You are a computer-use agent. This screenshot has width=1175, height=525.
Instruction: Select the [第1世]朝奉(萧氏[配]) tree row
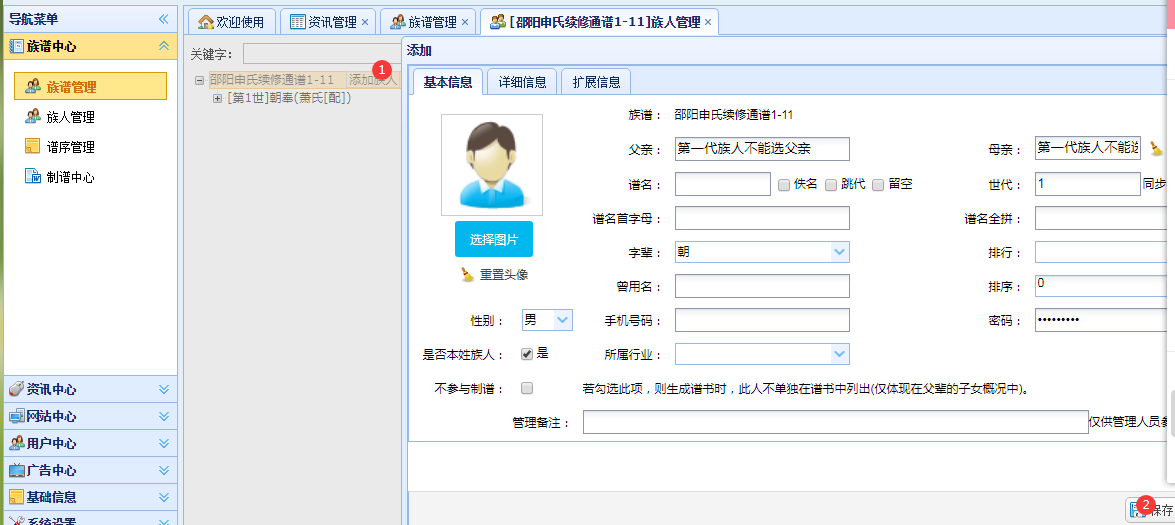pos(289,98)
